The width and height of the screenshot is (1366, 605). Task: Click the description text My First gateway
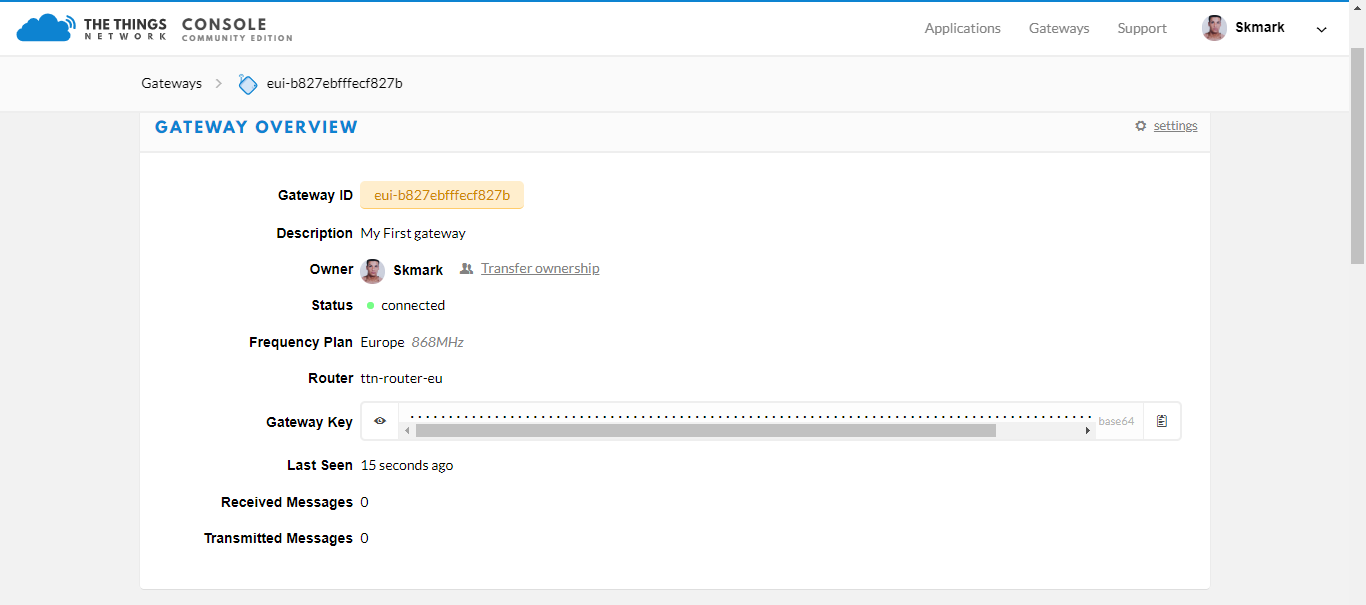[x=413, y=233]
